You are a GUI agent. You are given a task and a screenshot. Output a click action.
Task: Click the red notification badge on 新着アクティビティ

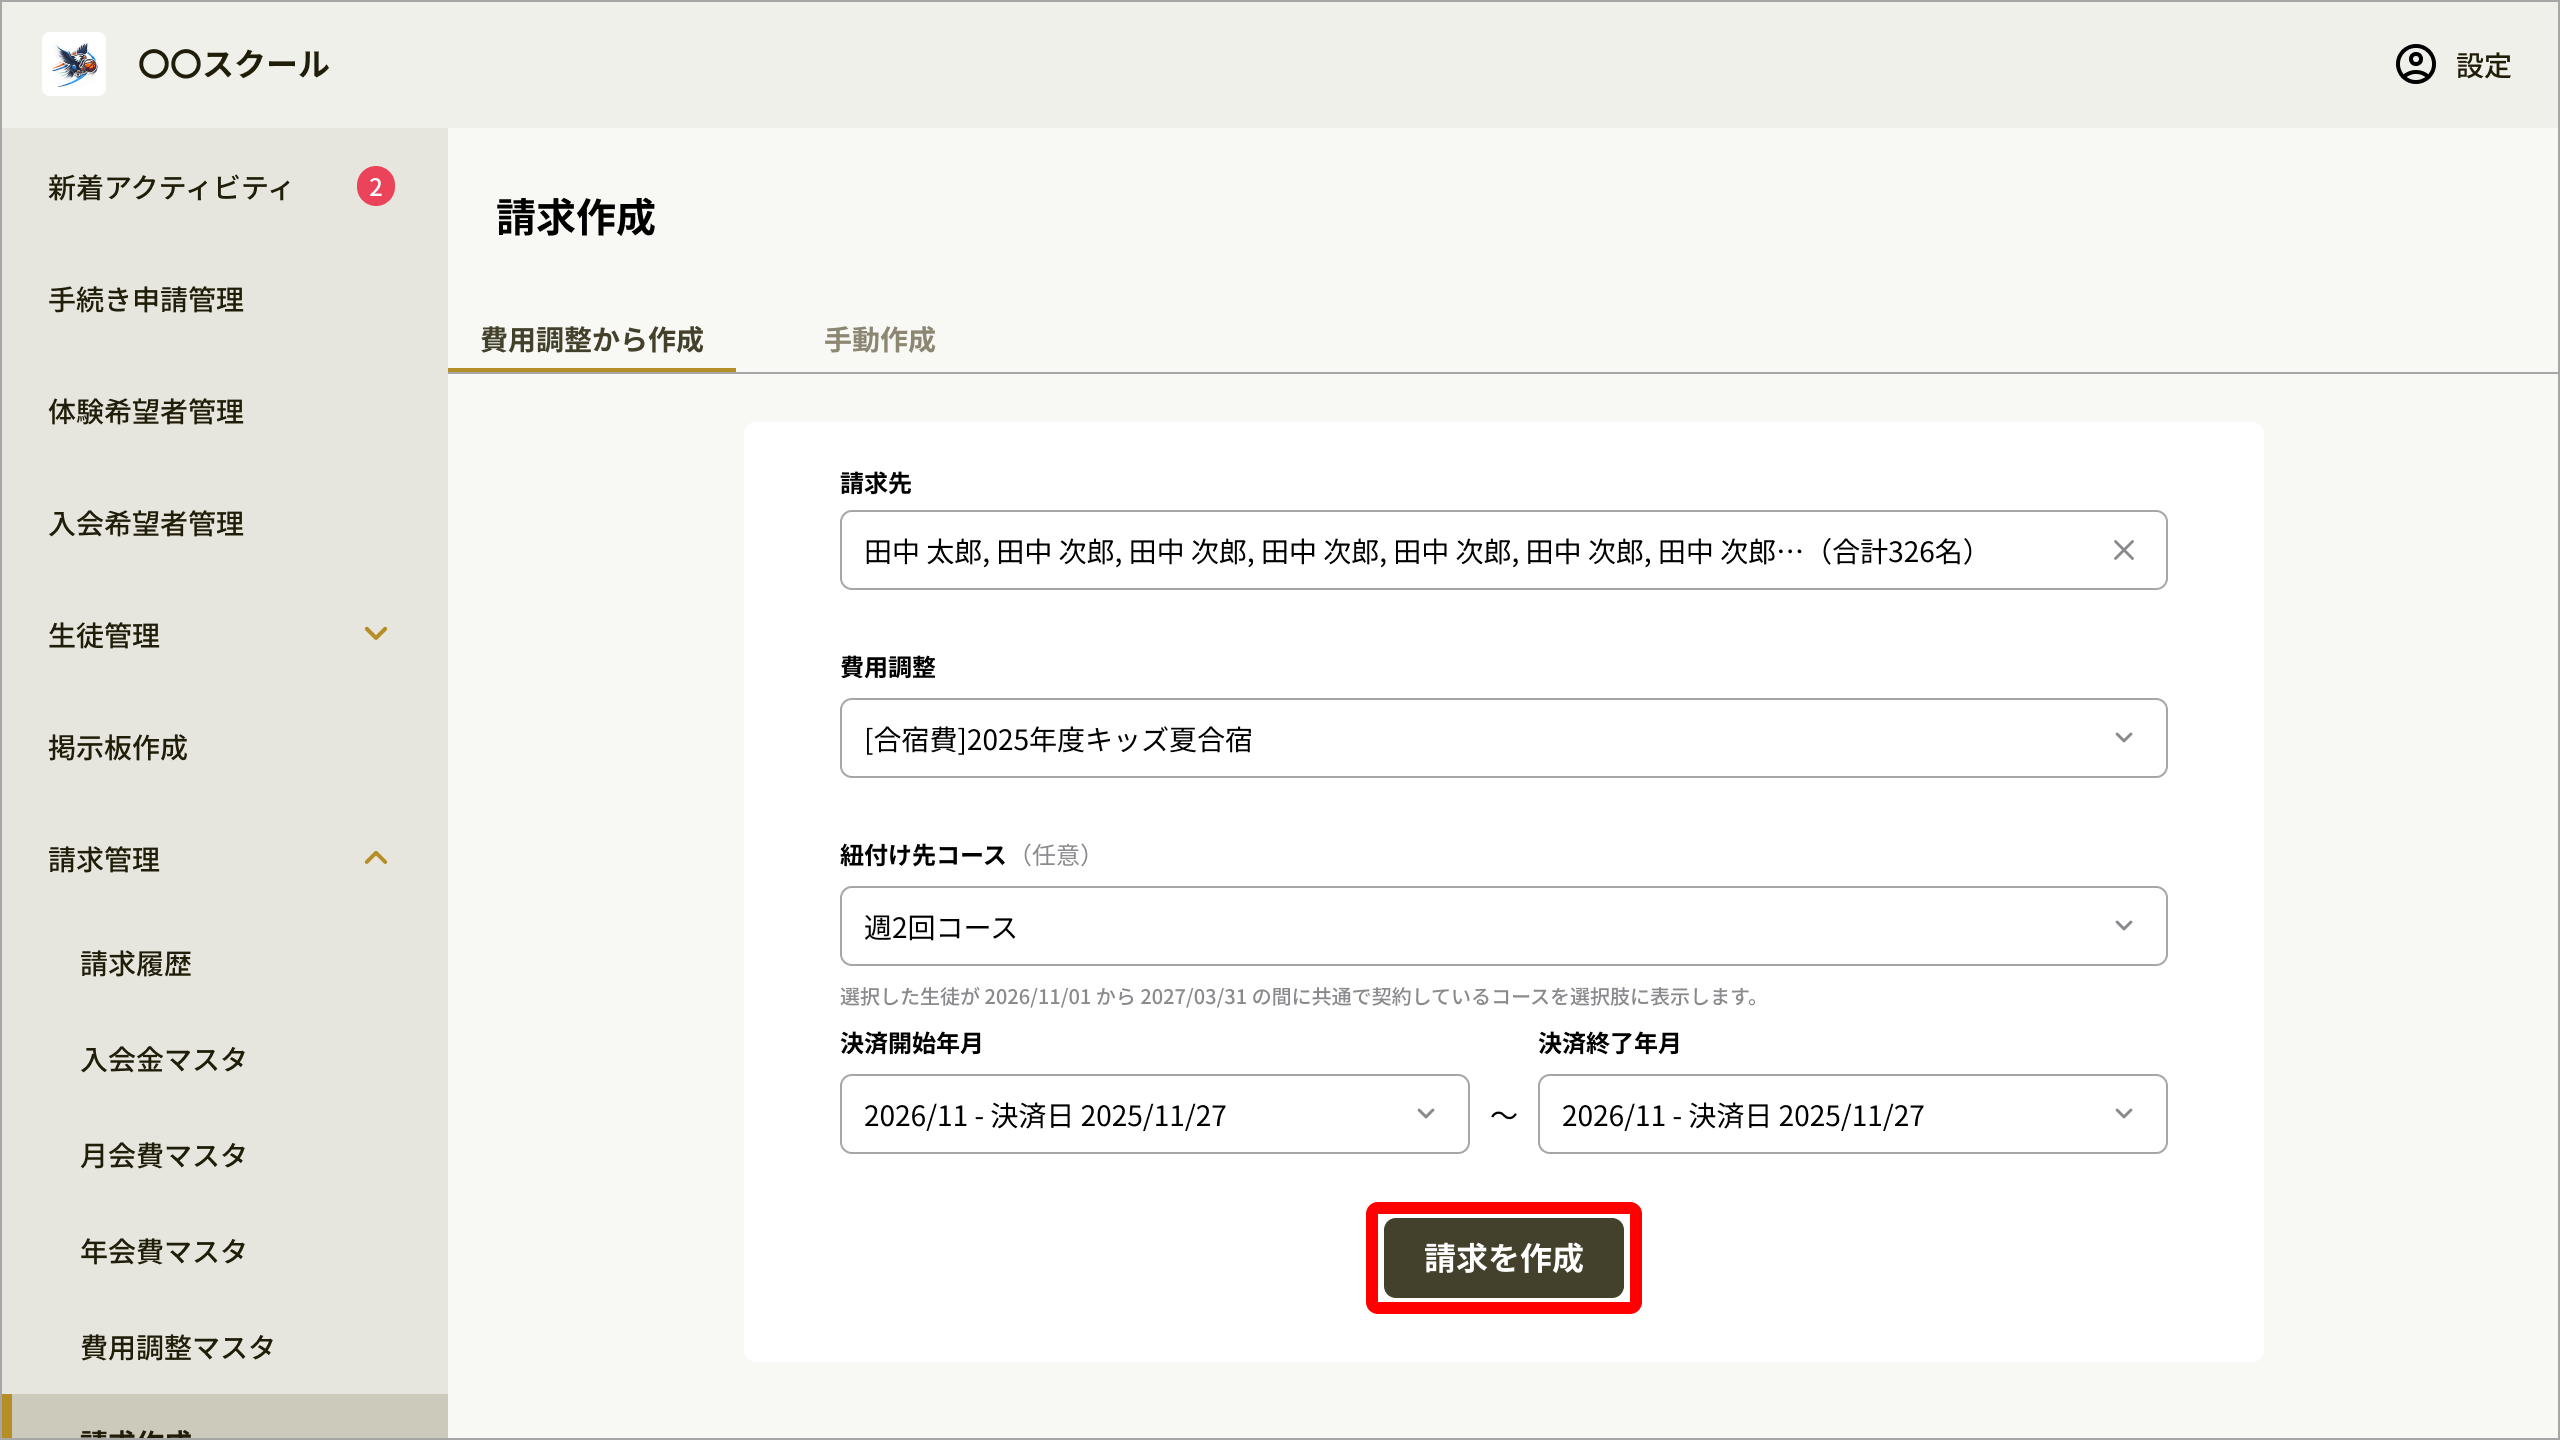[x=376, y=187]
